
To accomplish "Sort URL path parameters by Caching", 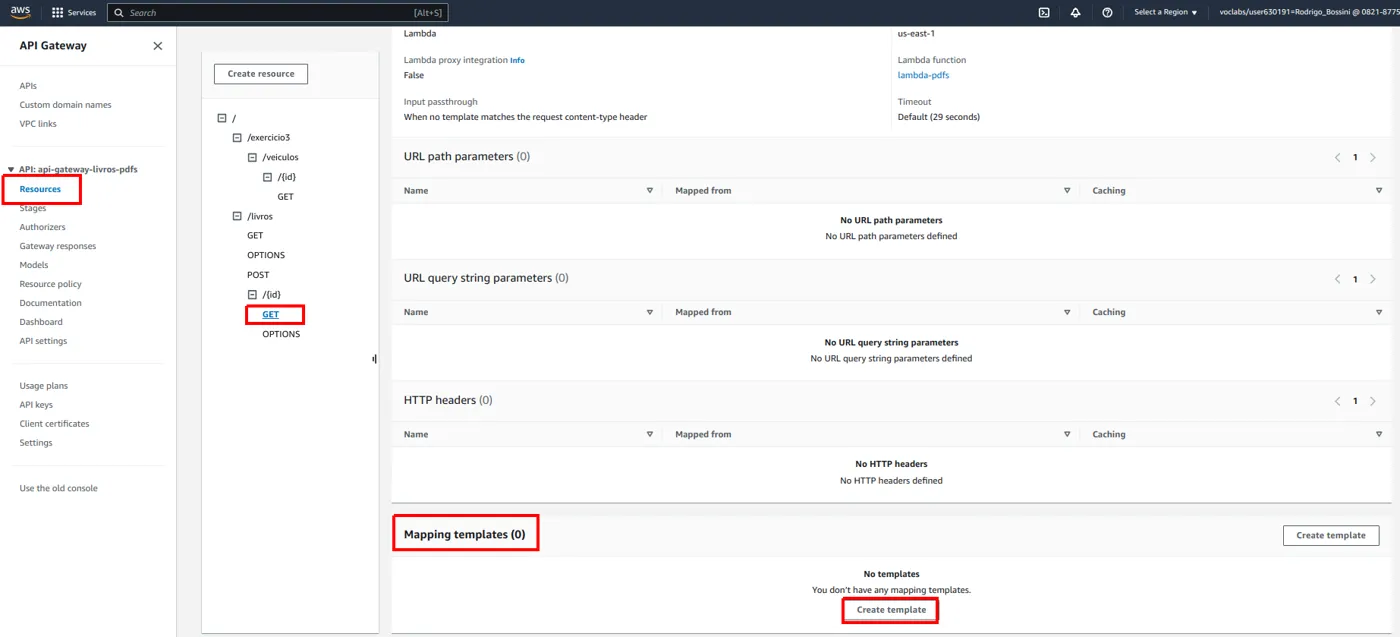I will click(x=1380, y=190).
